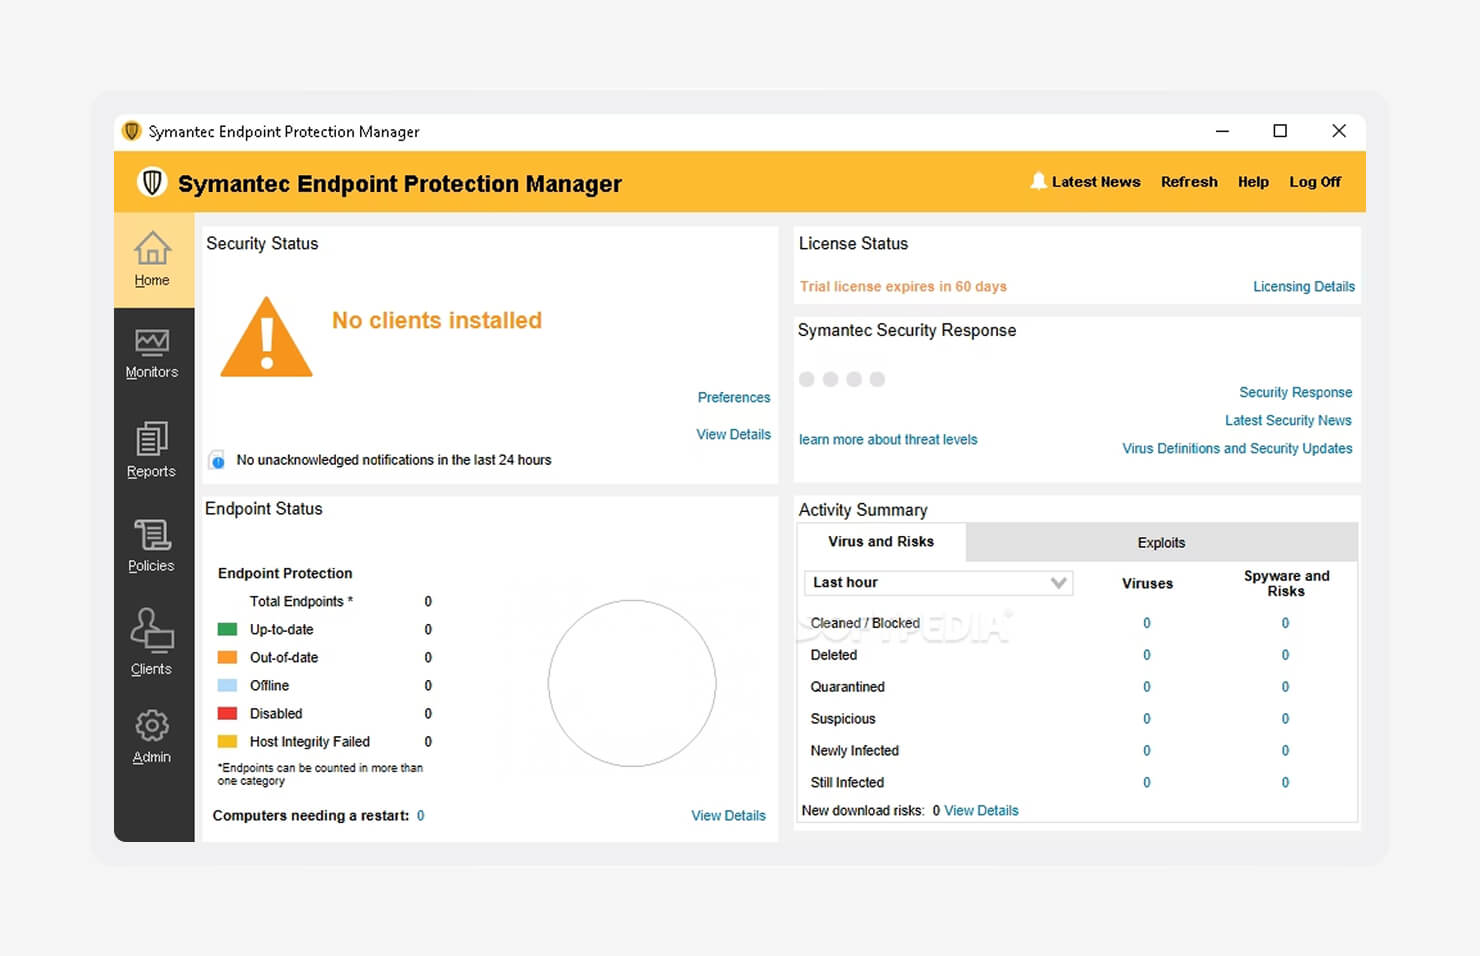Viewport: 1480px width, 956px height.
Task: Open the Clients section
Action: pos(151,642)
